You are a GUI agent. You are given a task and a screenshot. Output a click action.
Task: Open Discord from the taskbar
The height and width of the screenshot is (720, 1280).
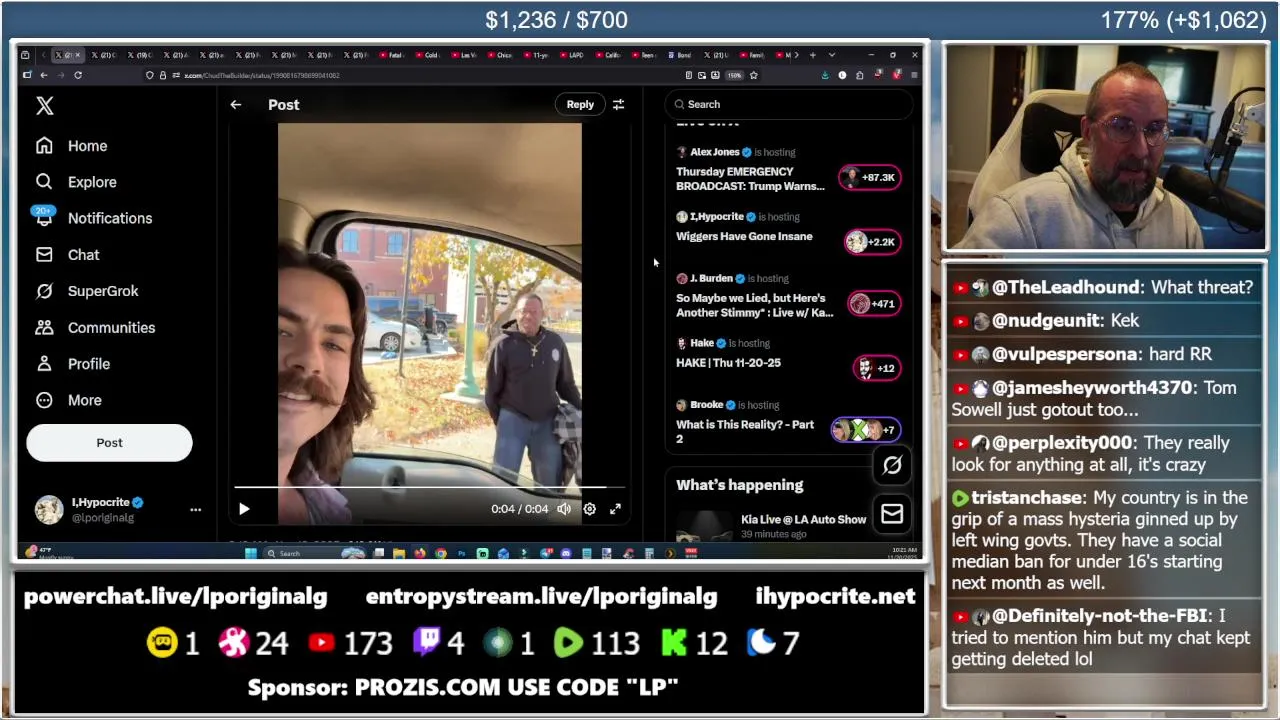[566, 553]
